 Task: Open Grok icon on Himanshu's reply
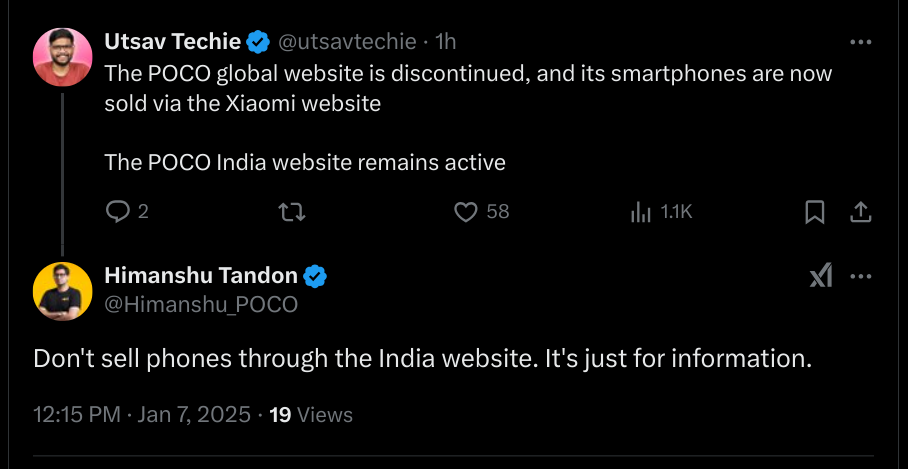coord(821,277)
